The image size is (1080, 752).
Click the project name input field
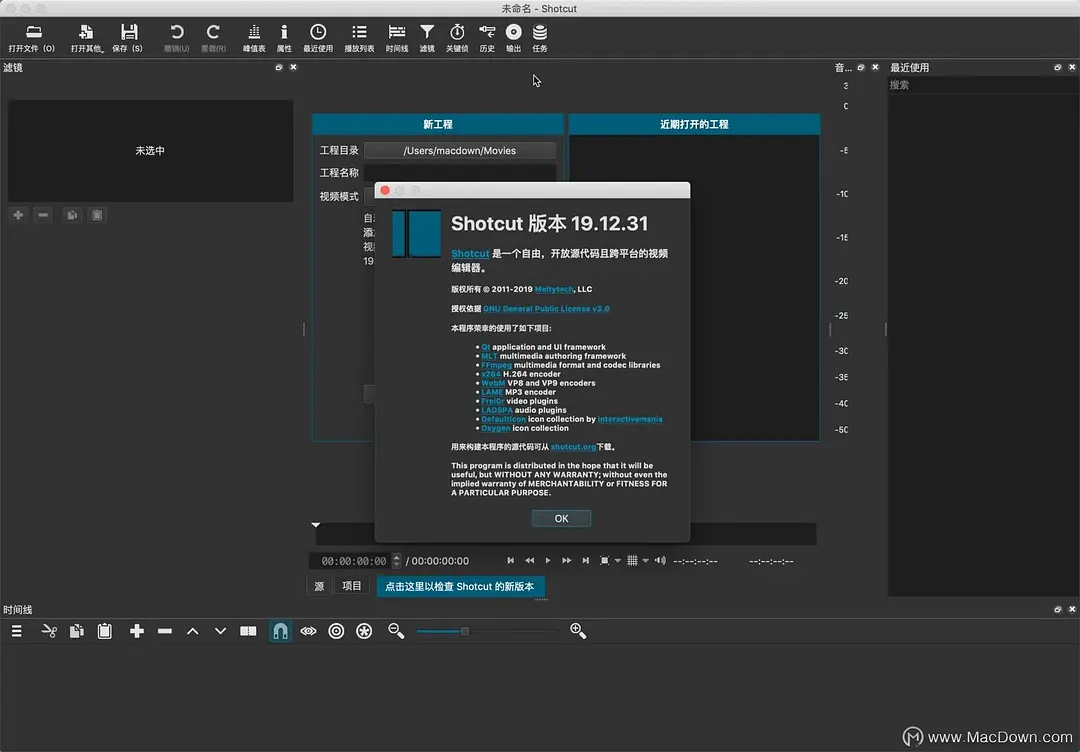click(459, 172)
